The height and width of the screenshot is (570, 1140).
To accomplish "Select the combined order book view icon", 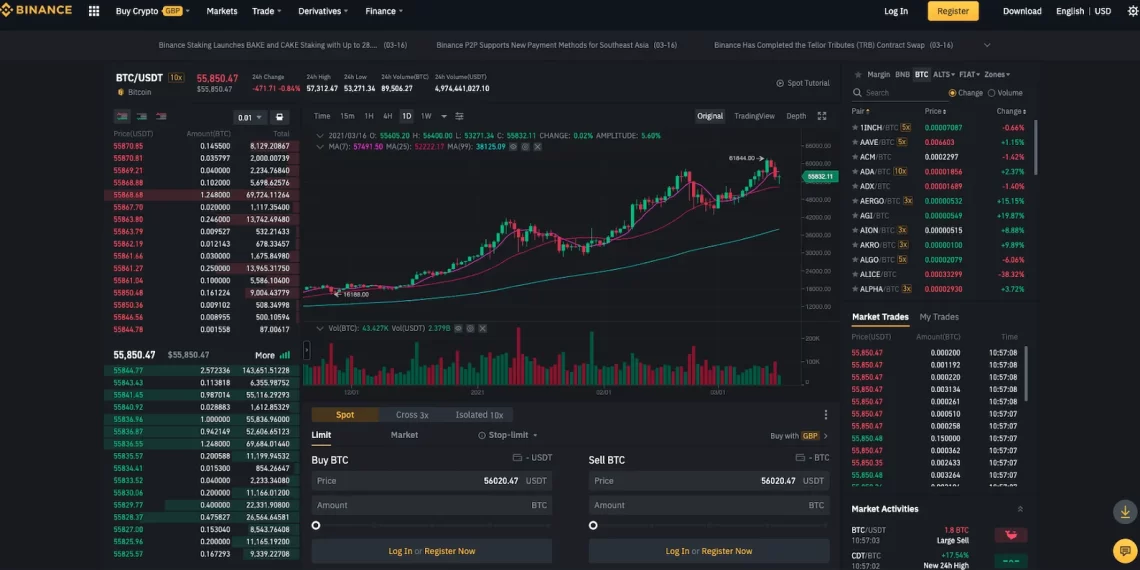I will click(x=122, y=116).
